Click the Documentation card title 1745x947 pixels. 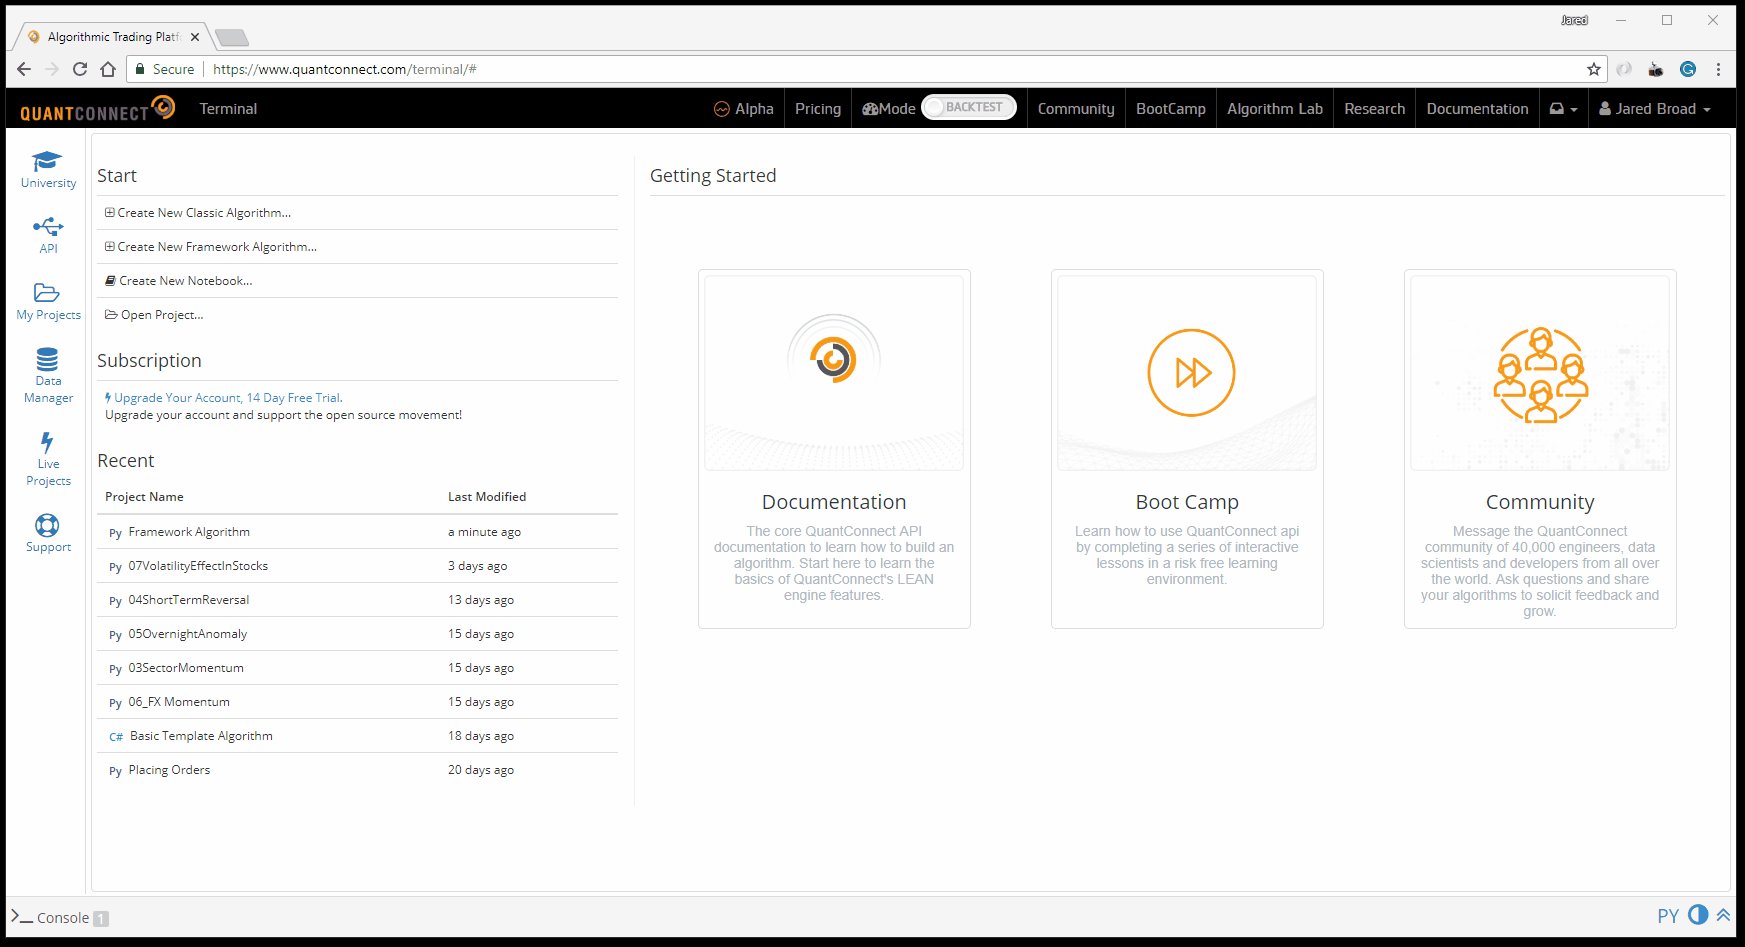[834, 502]
